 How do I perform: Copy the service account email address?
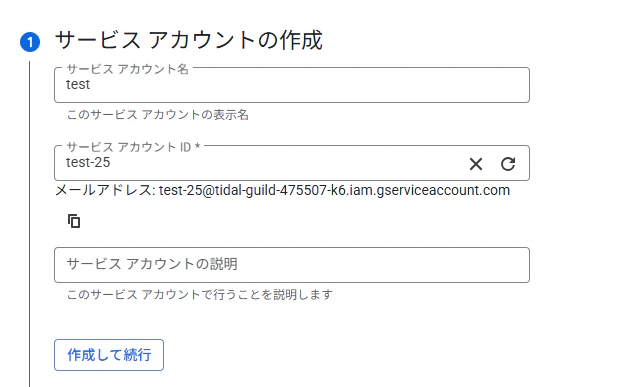point(74,221)
